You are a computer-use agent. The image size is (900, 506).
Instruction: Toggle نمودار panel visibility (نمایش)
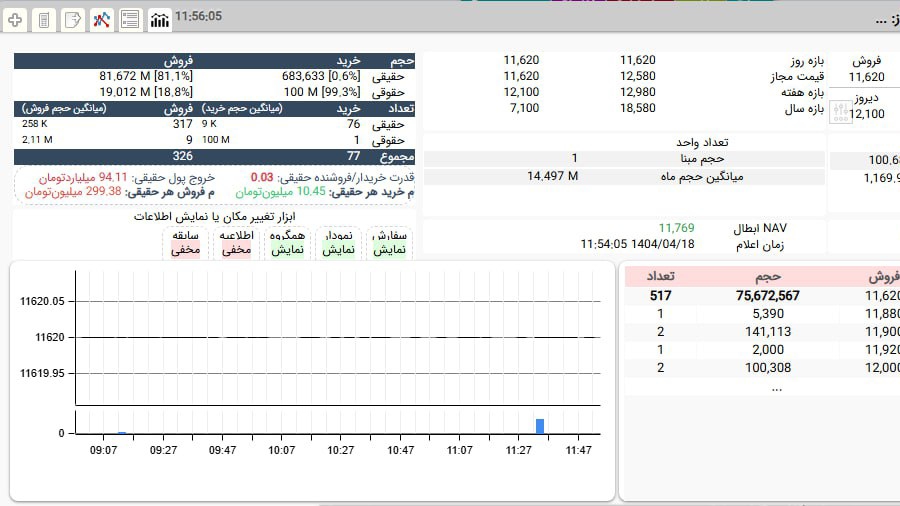pyautogui.click(x=339, y=250)
